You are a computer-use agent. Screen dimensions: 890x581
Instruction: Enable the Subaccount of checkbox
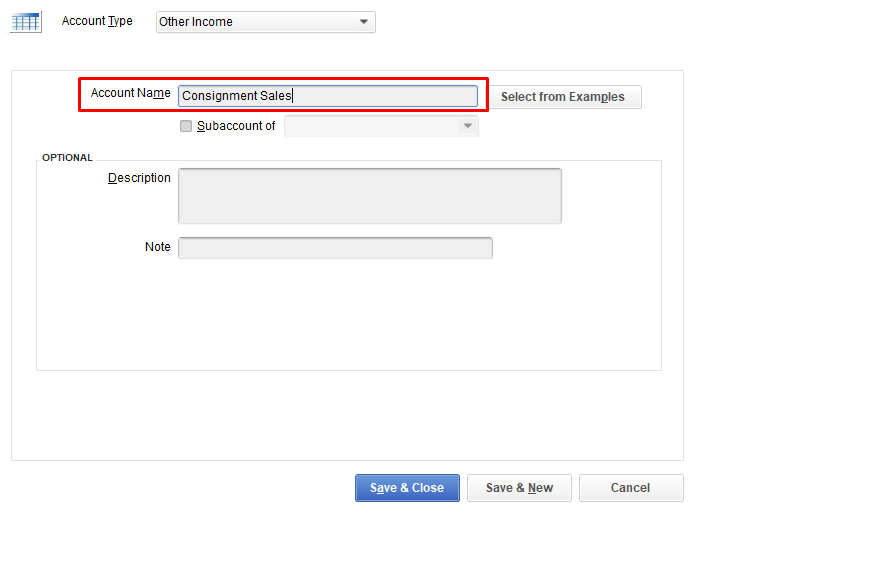coord(186,126)
